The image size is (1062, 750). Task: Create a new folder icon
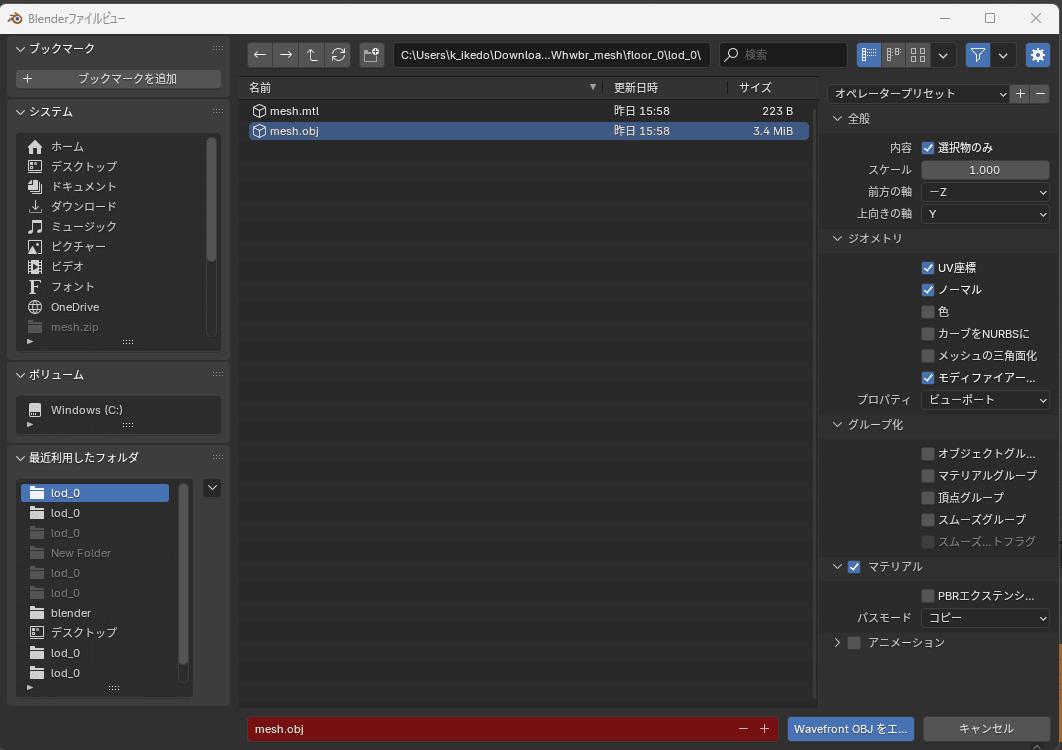pyautogui.click(x=372, y=55)
